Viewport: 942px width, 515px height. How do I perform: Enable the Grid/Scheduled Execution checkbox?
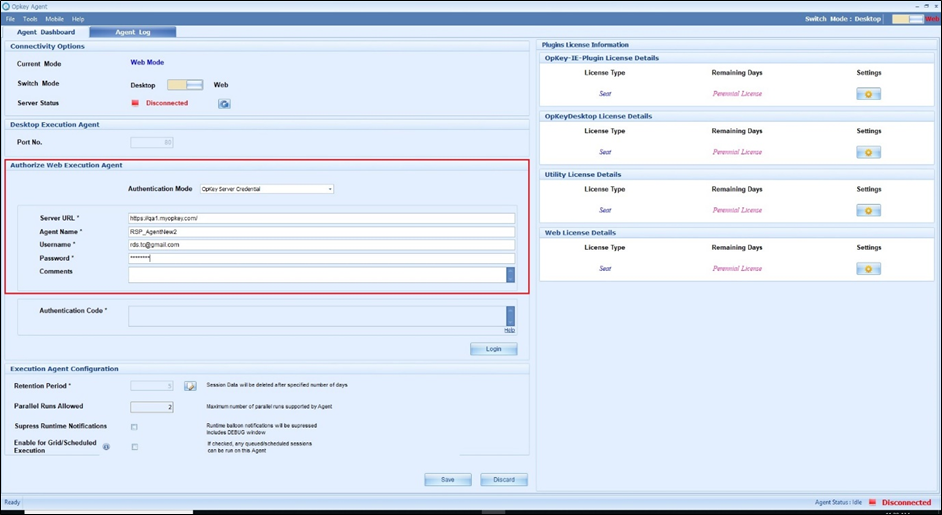tap(134, 447)
